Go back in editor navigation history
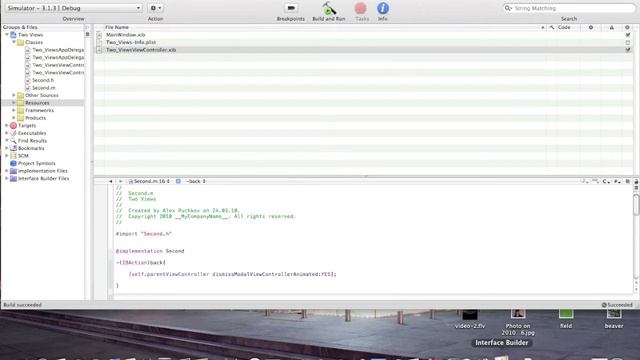 point(111,181)
